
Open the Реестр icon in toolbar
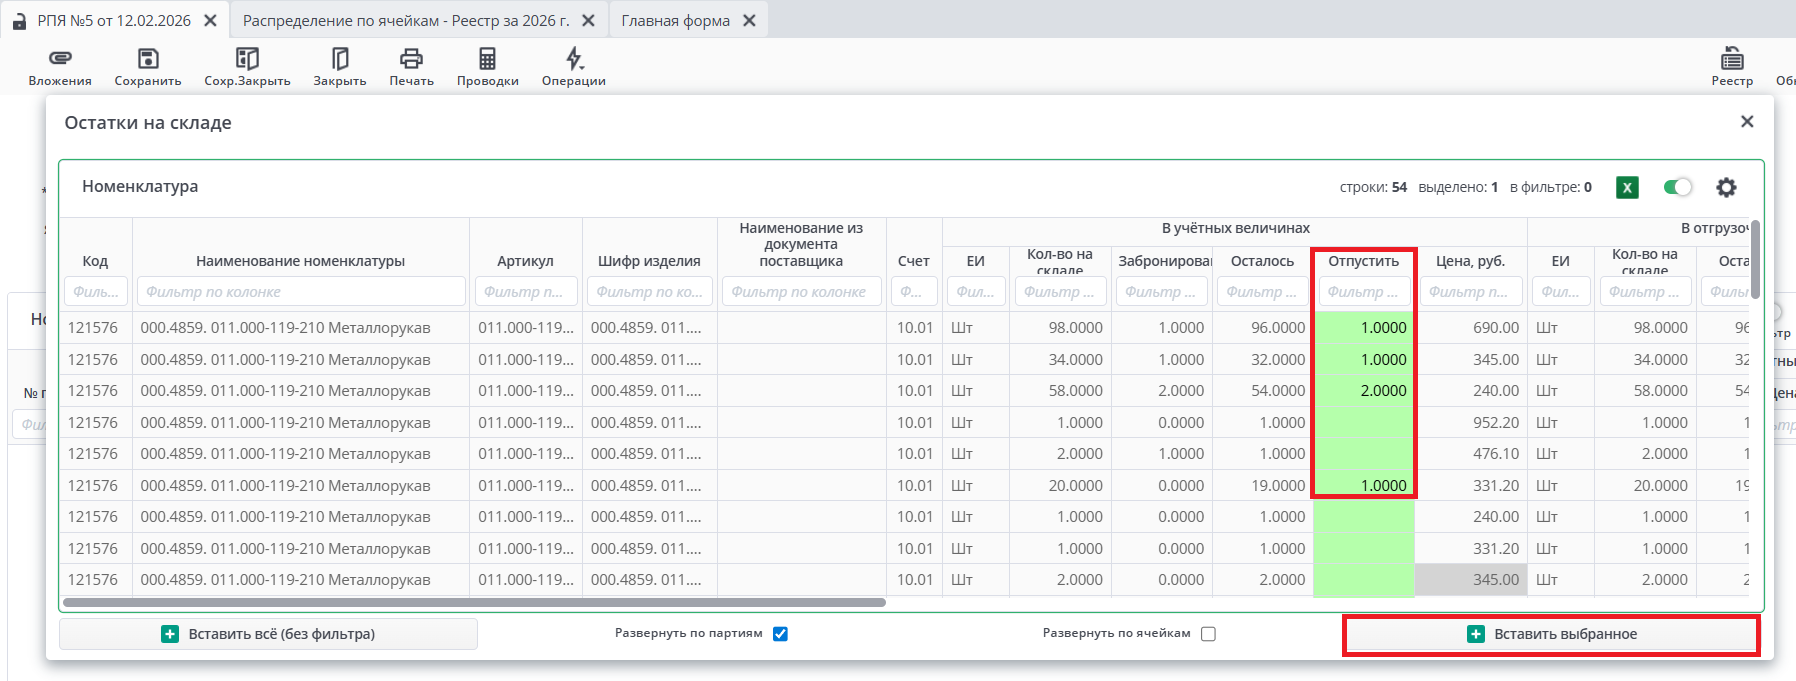click(x=1732, y=59)
